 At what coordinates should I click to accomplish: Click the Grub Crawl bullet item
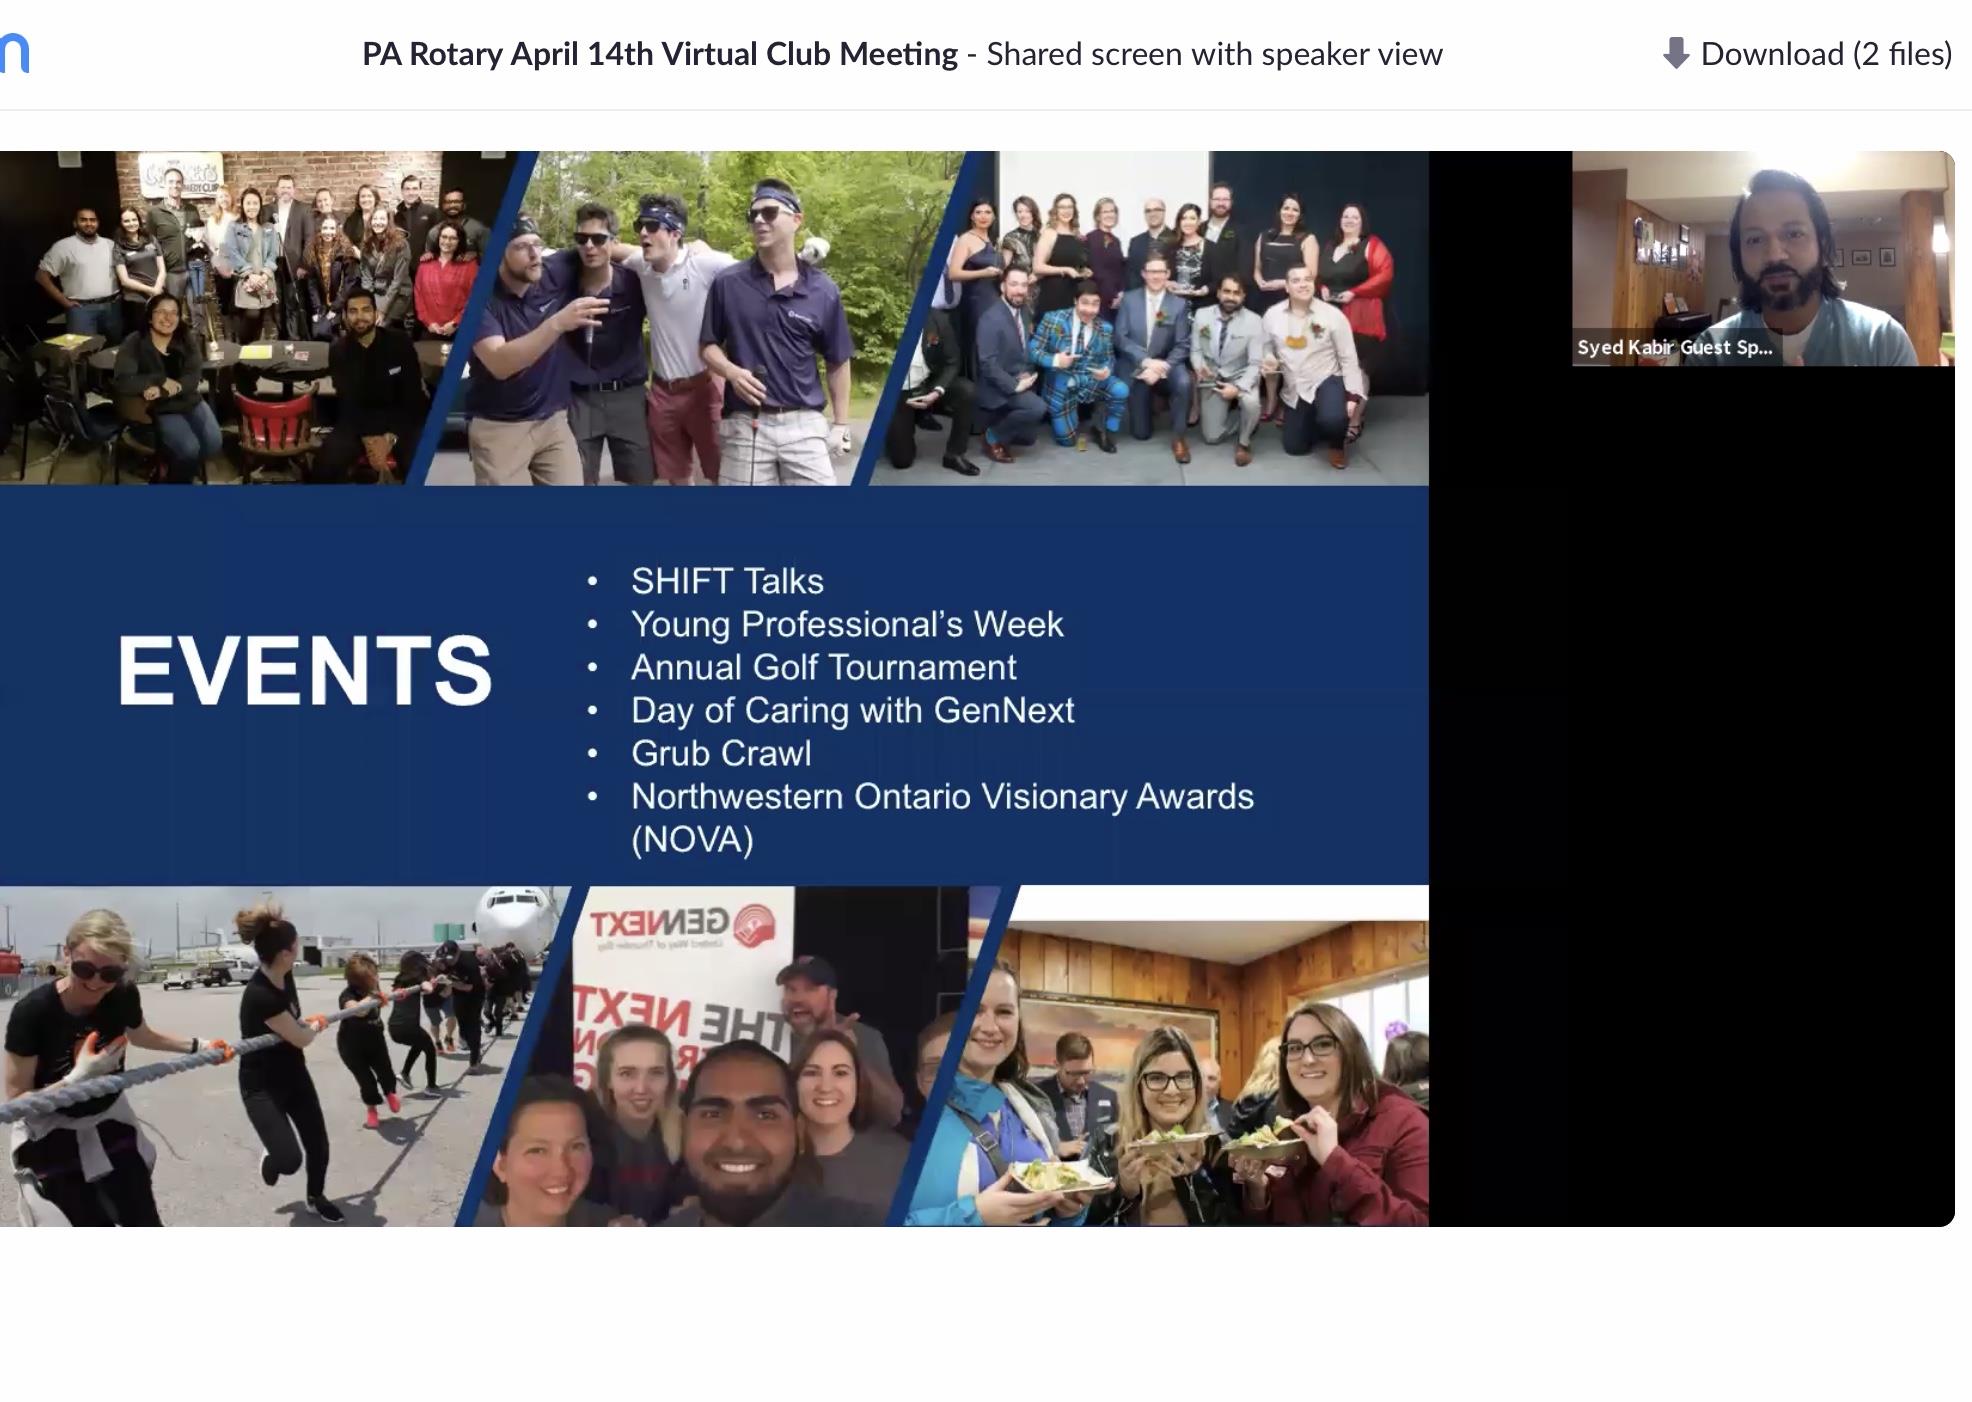[x=721, y=753]
